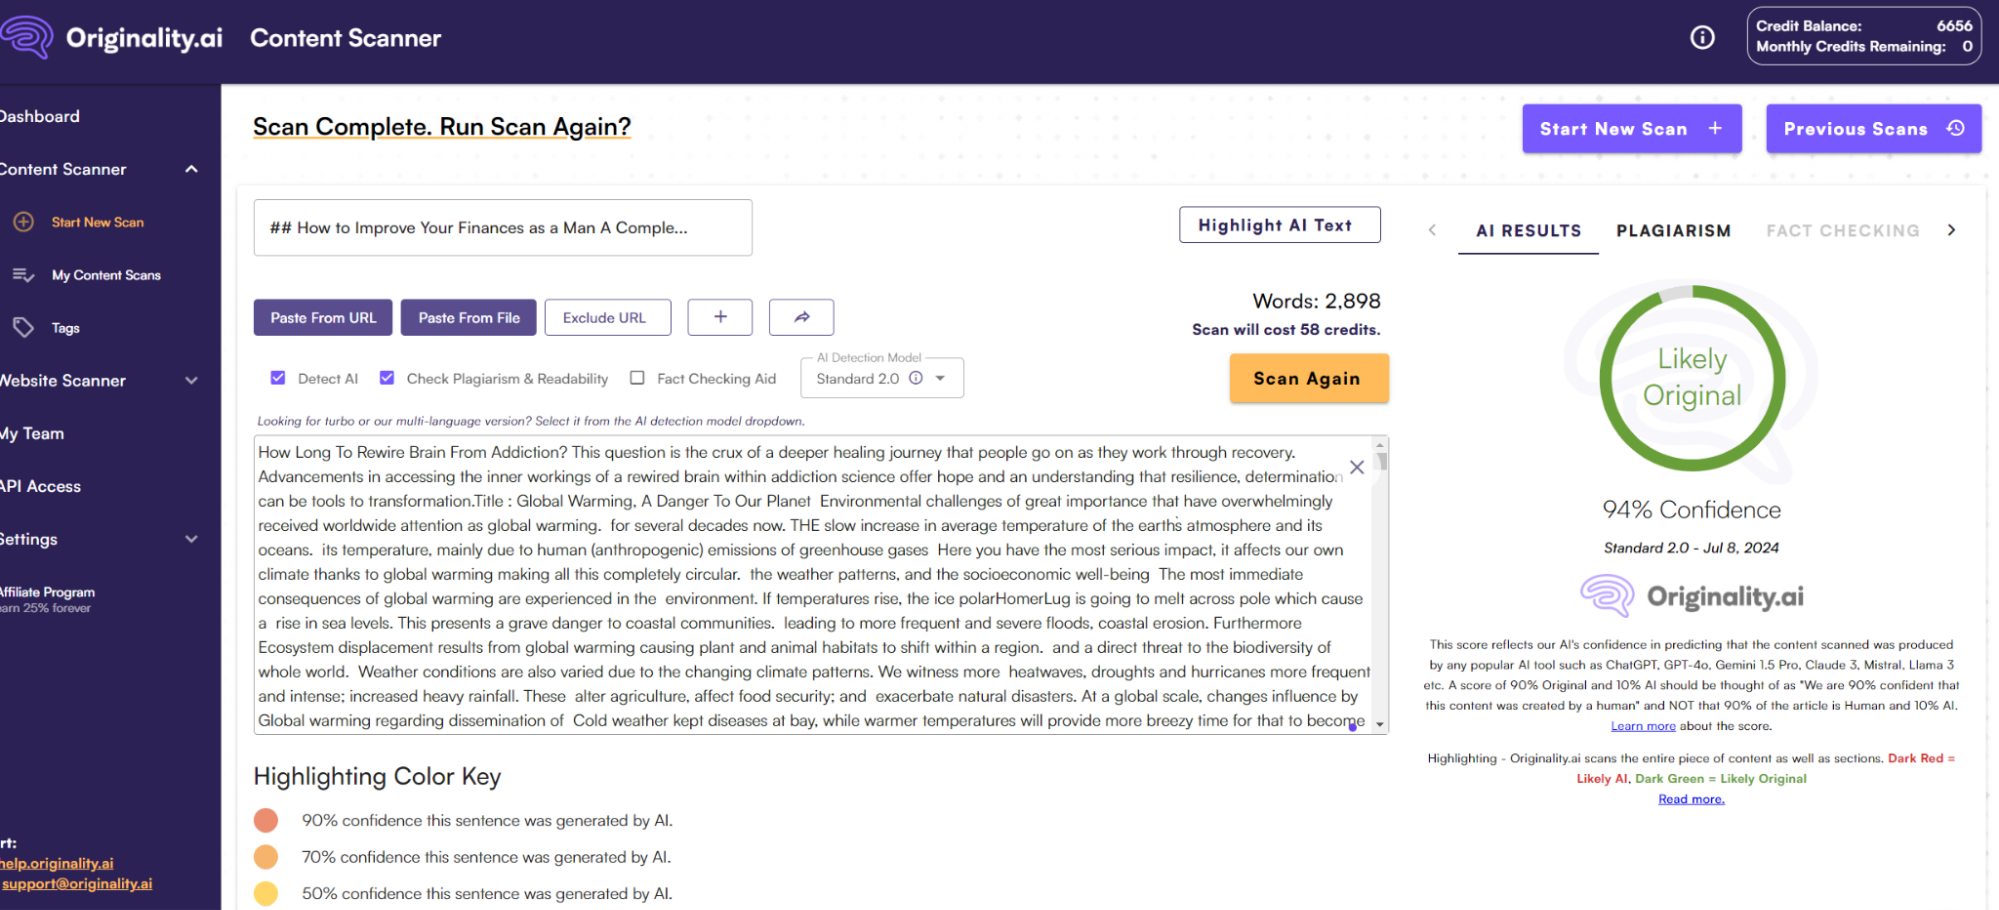
Task: Click the Start New Scan sidebar plus icon
Action: [24, 222]
